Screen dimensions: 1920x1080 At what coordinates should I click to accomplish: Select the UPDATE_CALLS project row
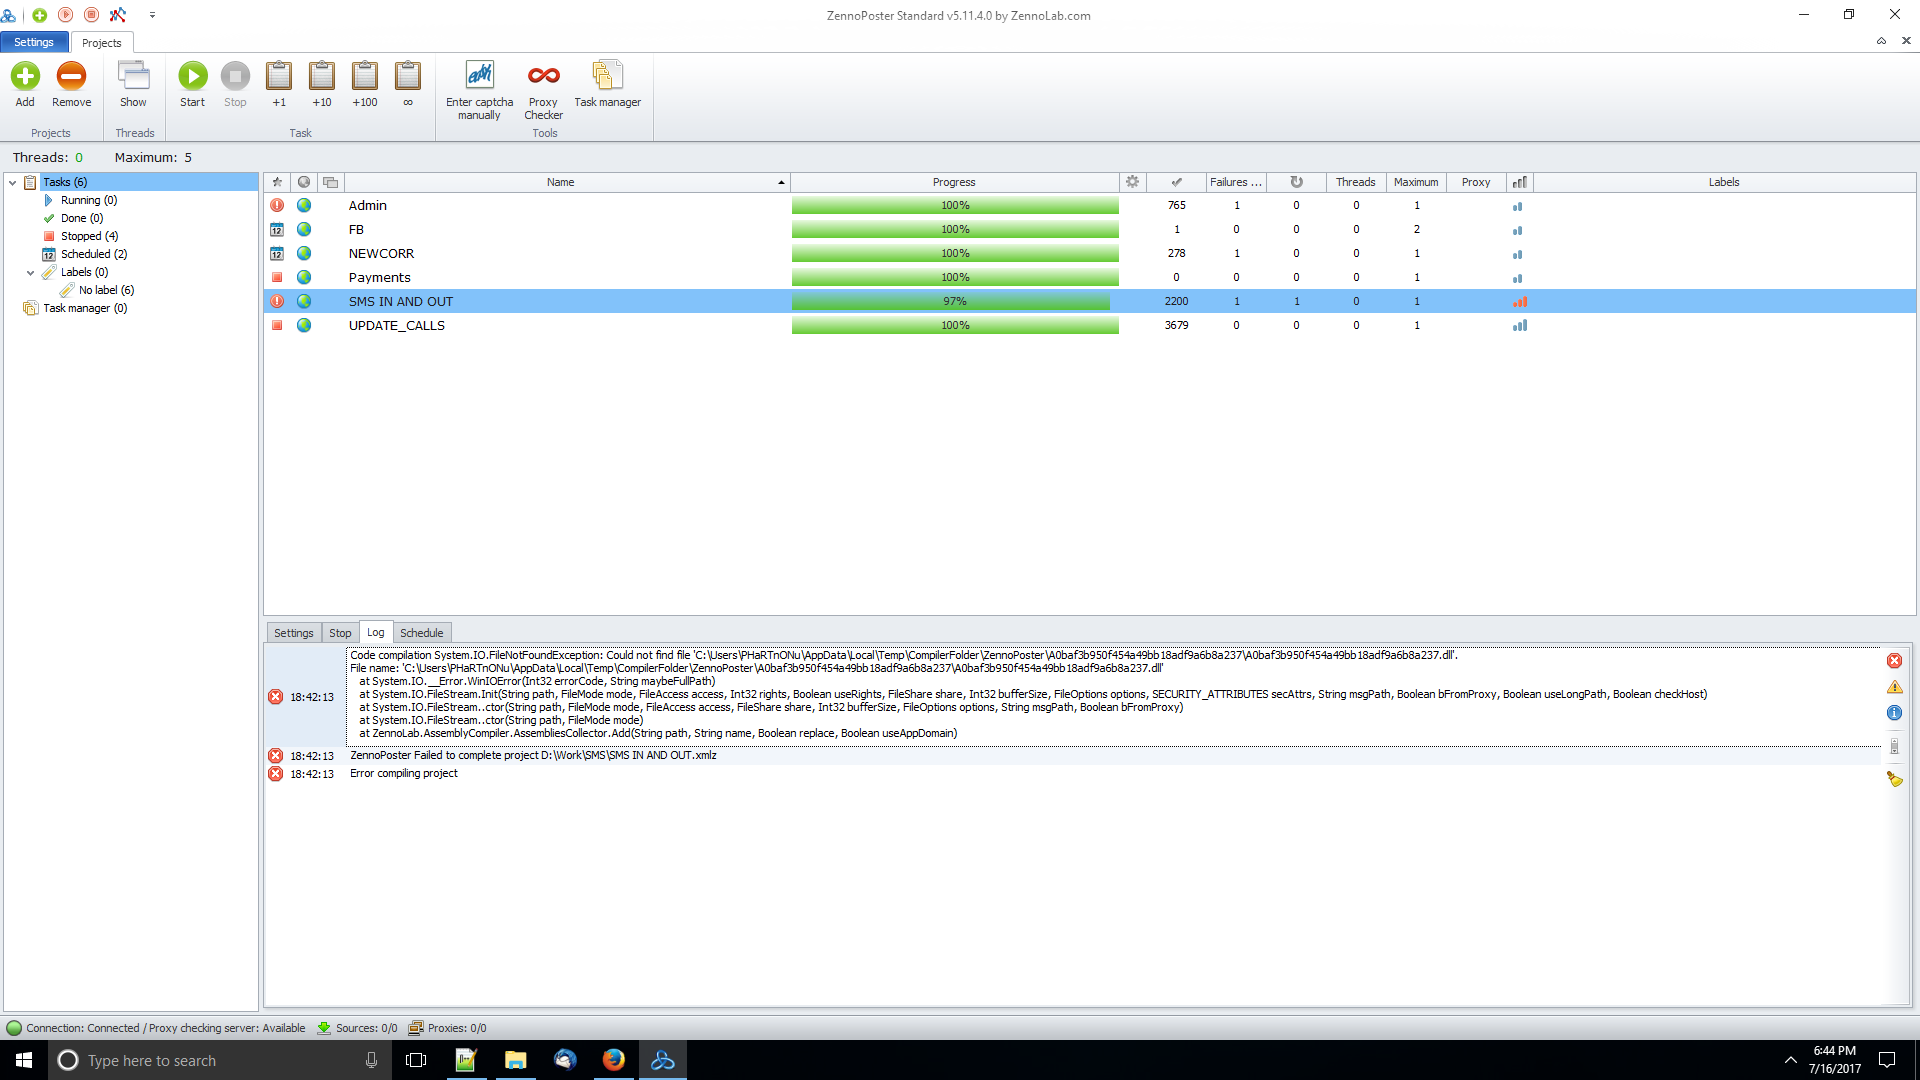pyautogui.click(x=397, y=326)
